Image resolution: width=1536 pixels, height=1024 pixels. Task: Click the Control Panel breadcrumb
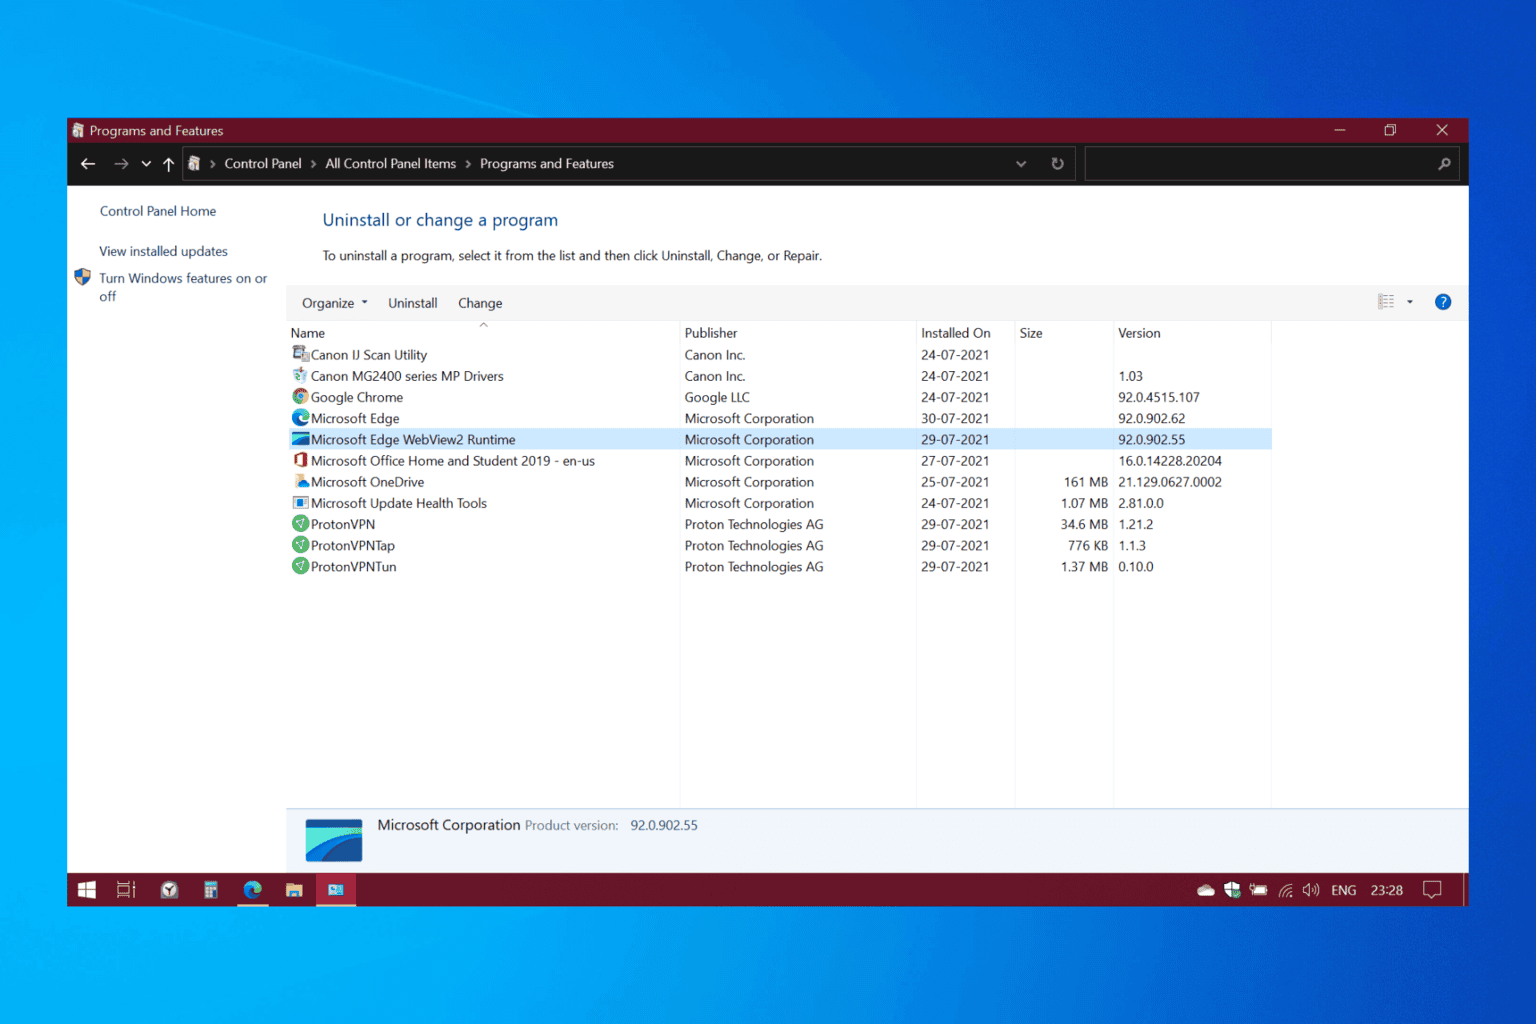coord(263,164)
